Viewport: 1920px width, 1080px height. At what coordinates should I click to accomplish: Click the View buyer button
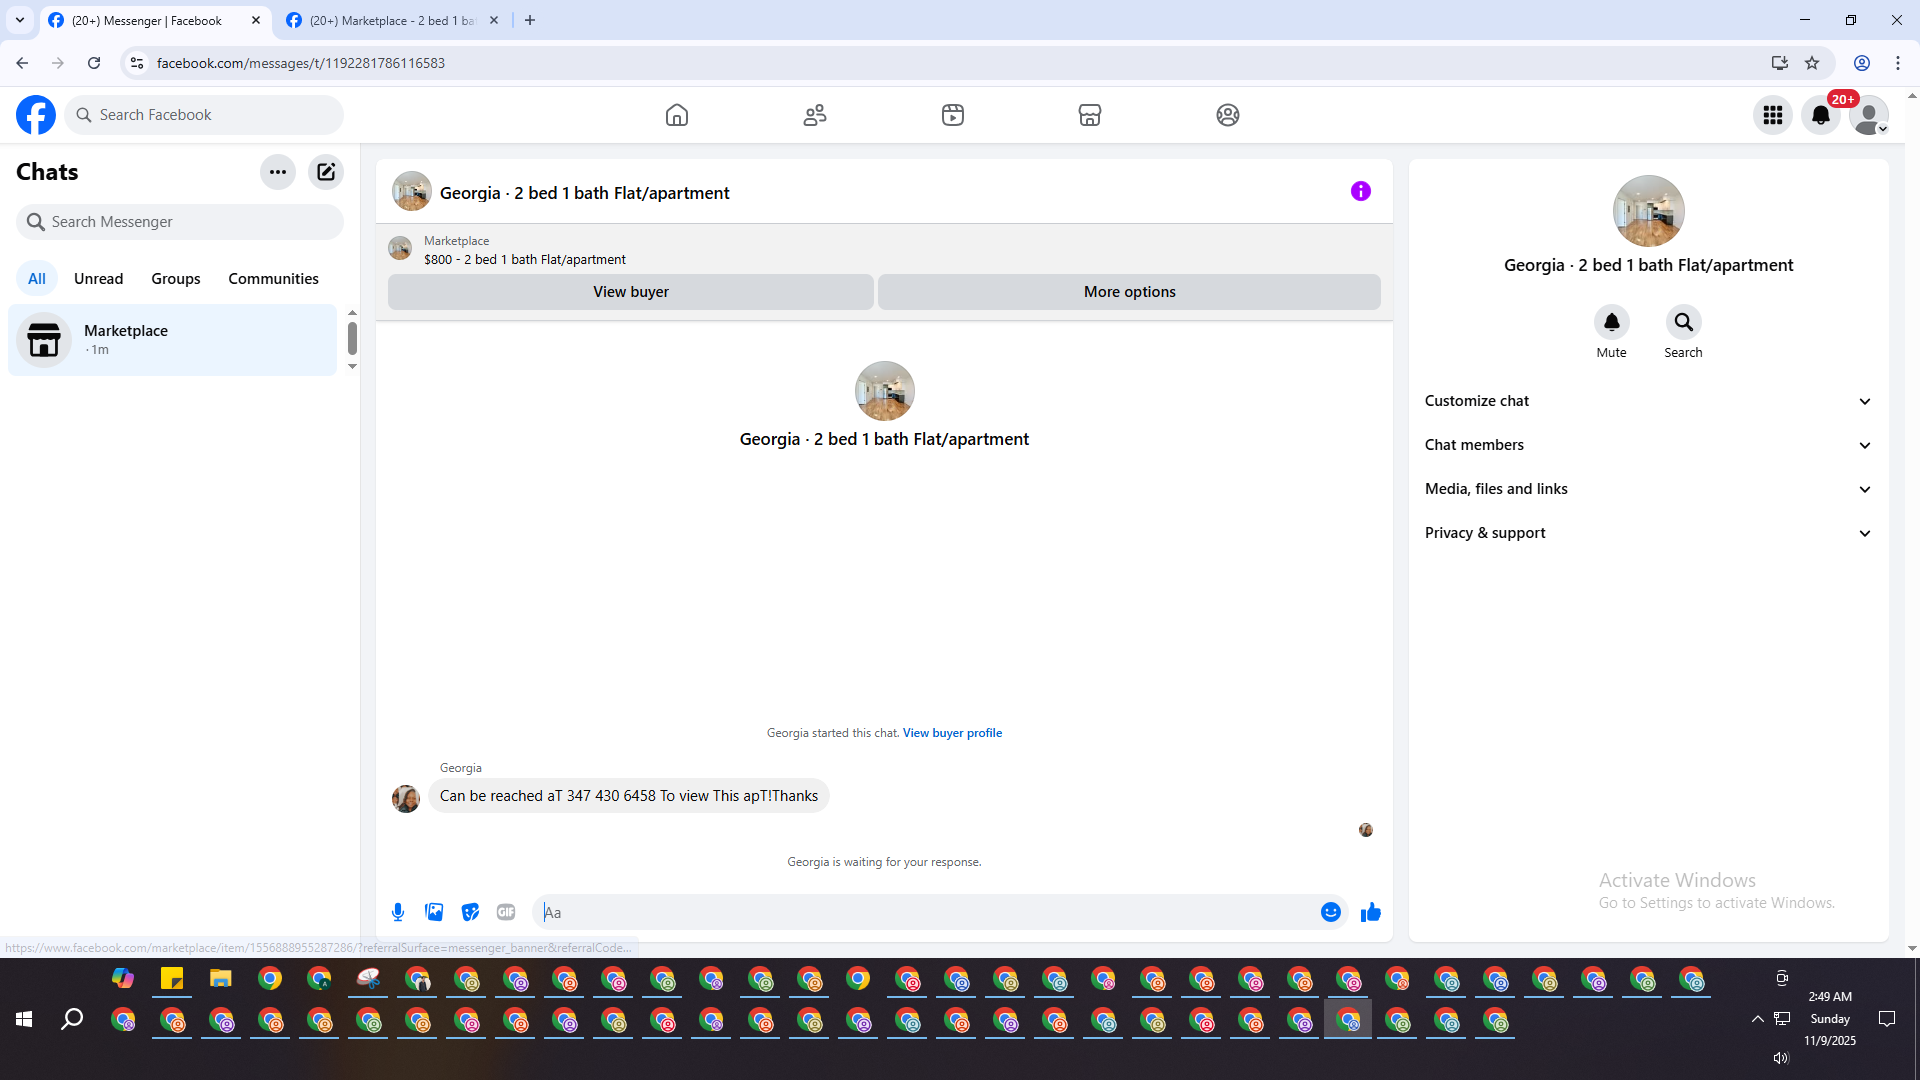click(630, 292)
